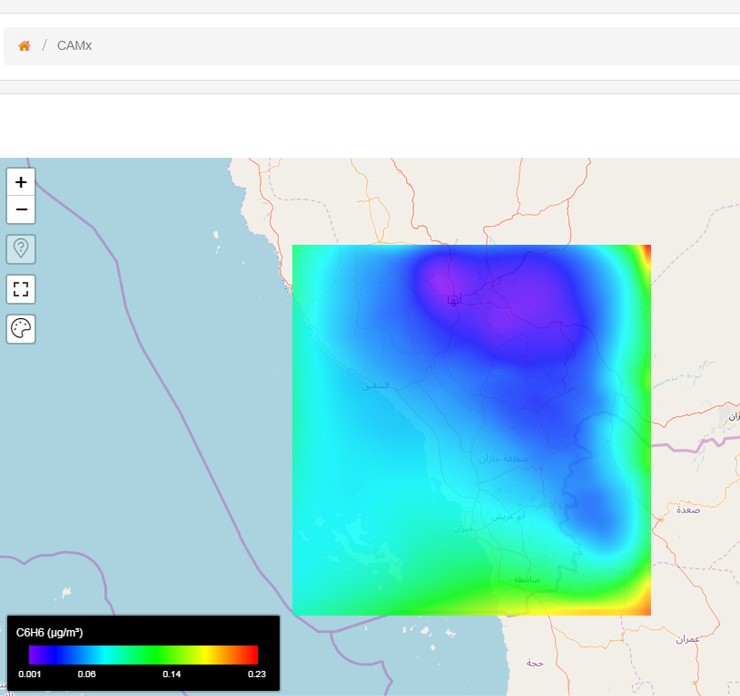Click the أبها city label on map

coord(454,300)
